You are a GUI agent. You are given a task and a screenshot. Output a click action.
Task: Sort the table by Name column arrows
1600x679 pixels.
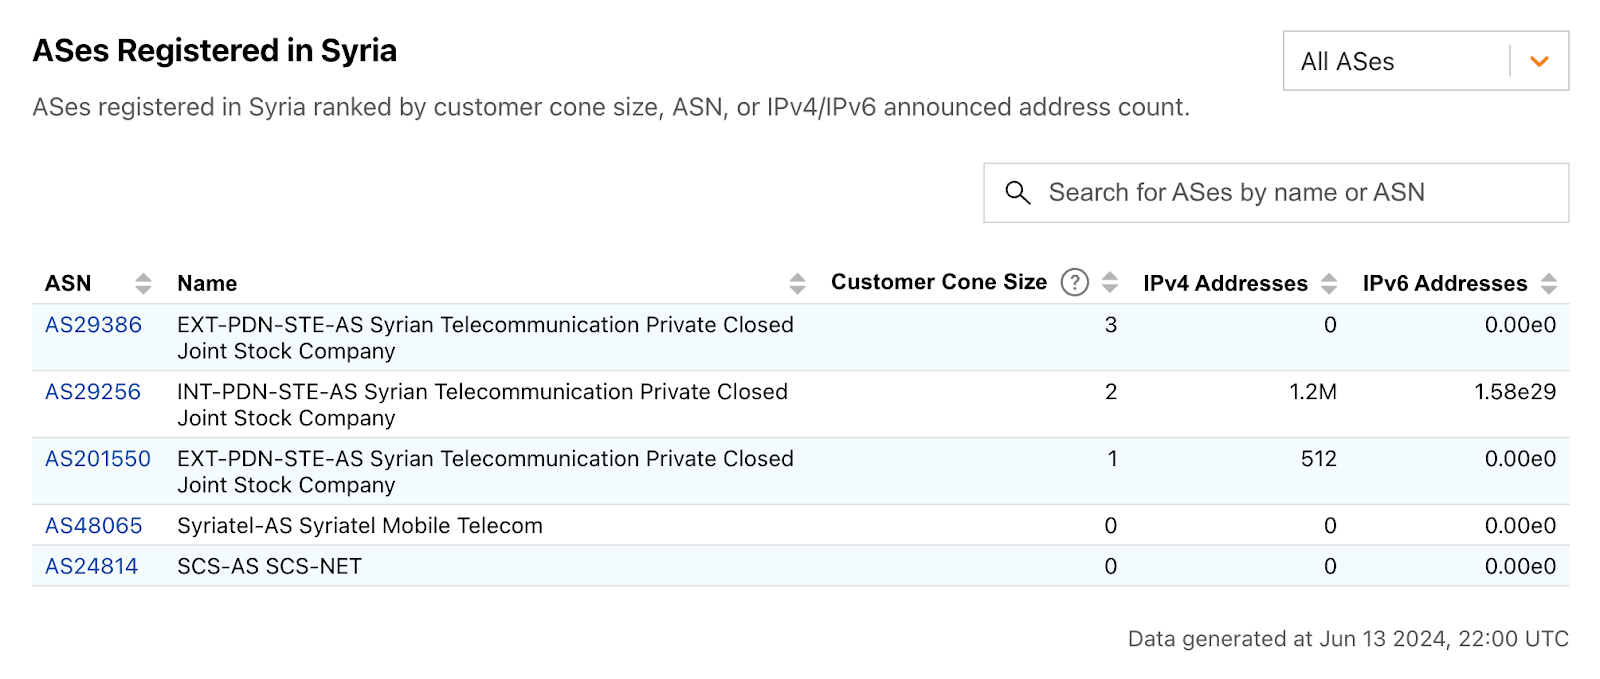pyautogui.click(x=797, y=284)
